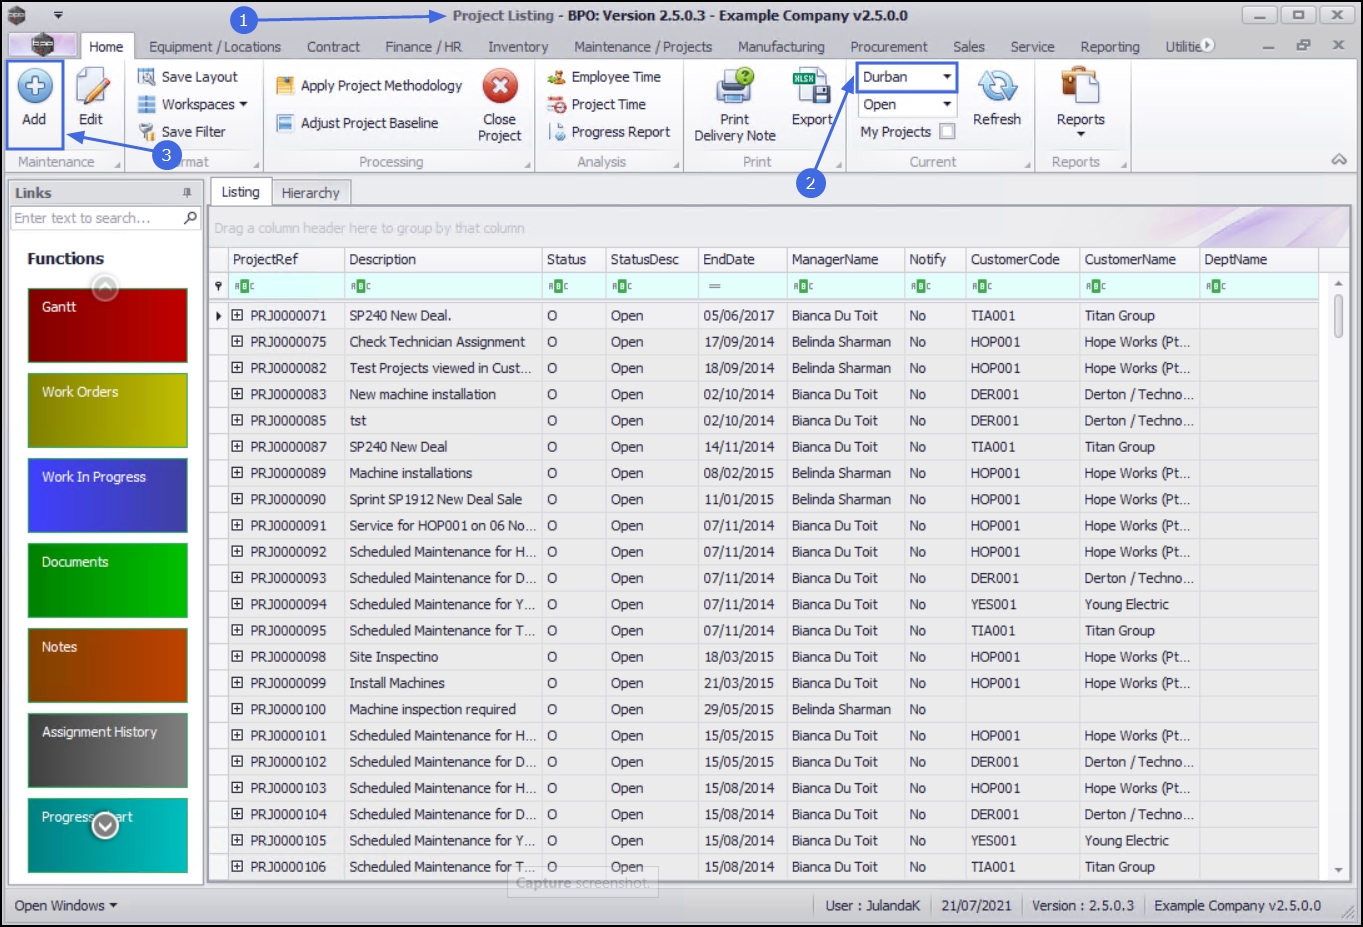Expand the PRJ0000100 project row
Viewport: 1363px width, 927px height.
pos(237,709)
